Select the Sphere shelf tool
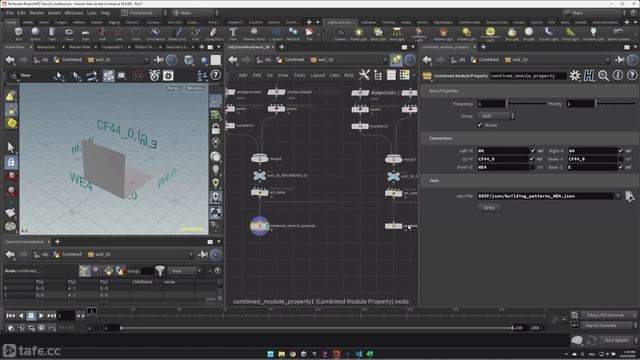 36,33
